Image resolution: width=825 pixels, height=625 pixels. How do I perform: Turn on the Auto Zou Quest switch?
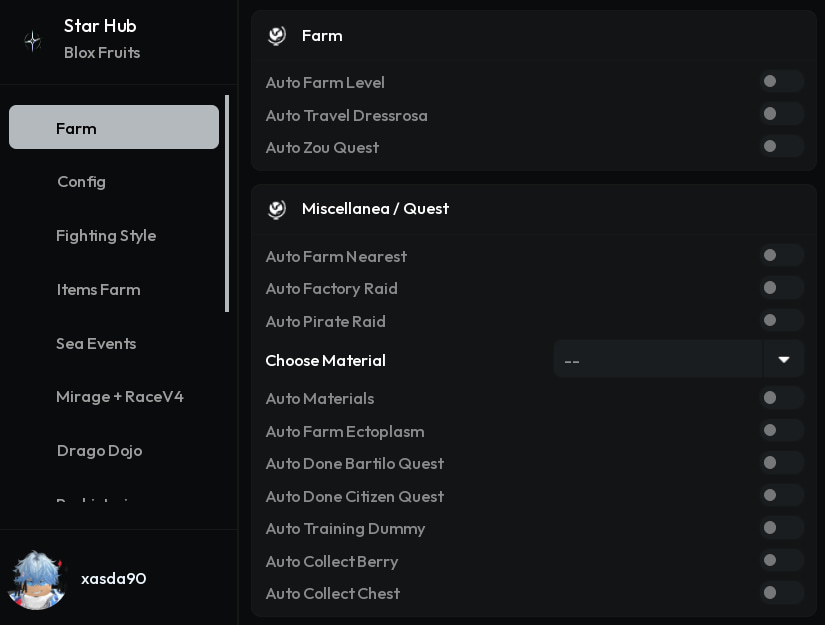[x=781, y=146]
